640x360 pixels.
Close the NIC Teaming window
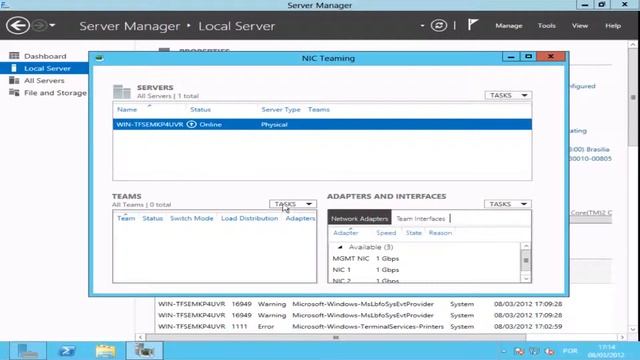(x=551, y=57)
